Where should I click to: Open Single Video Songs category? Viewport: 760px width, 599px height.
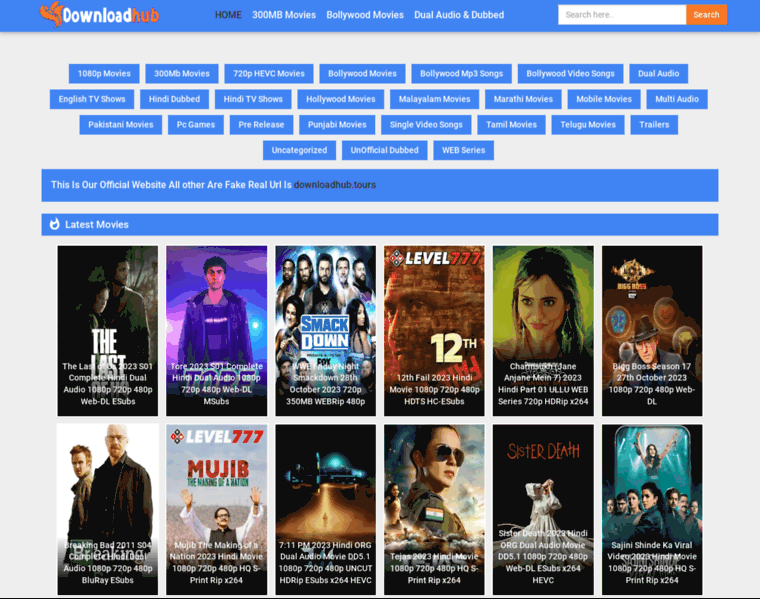pos(427,125)
